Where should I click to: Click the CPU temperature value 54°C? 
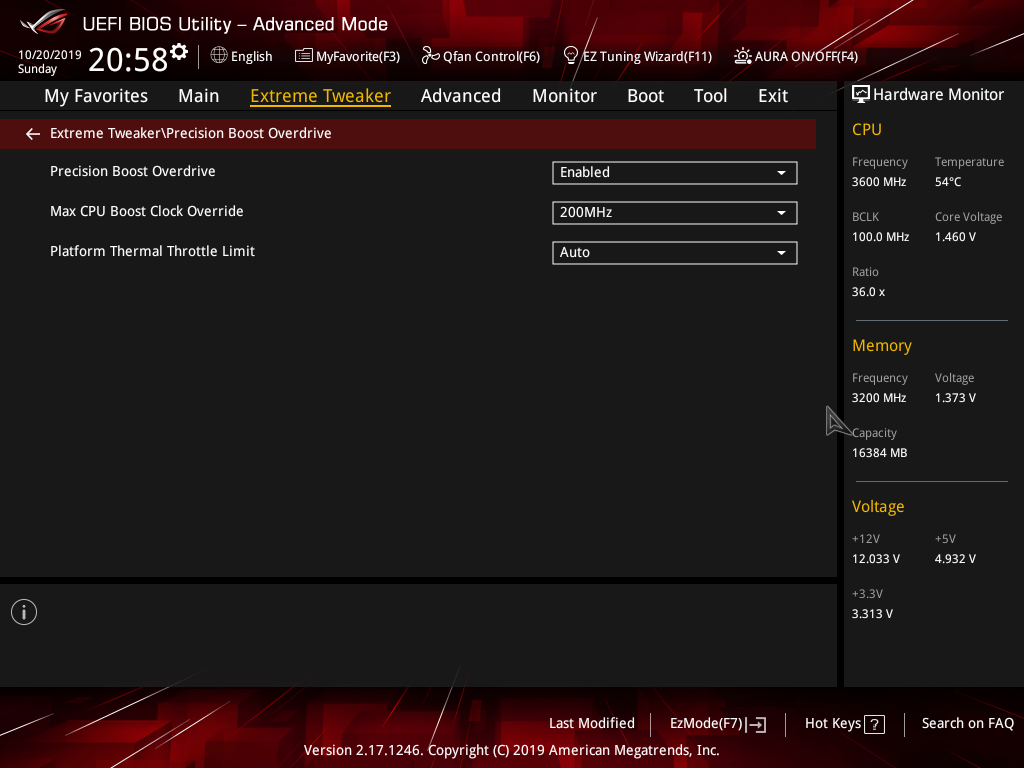[x=948, y=182]
